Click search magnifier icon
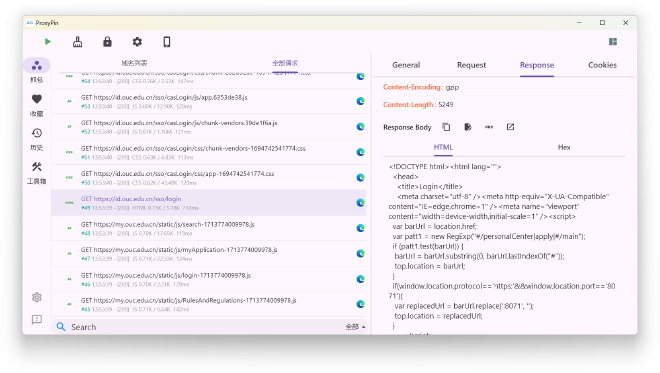 [x=61, y=327]
